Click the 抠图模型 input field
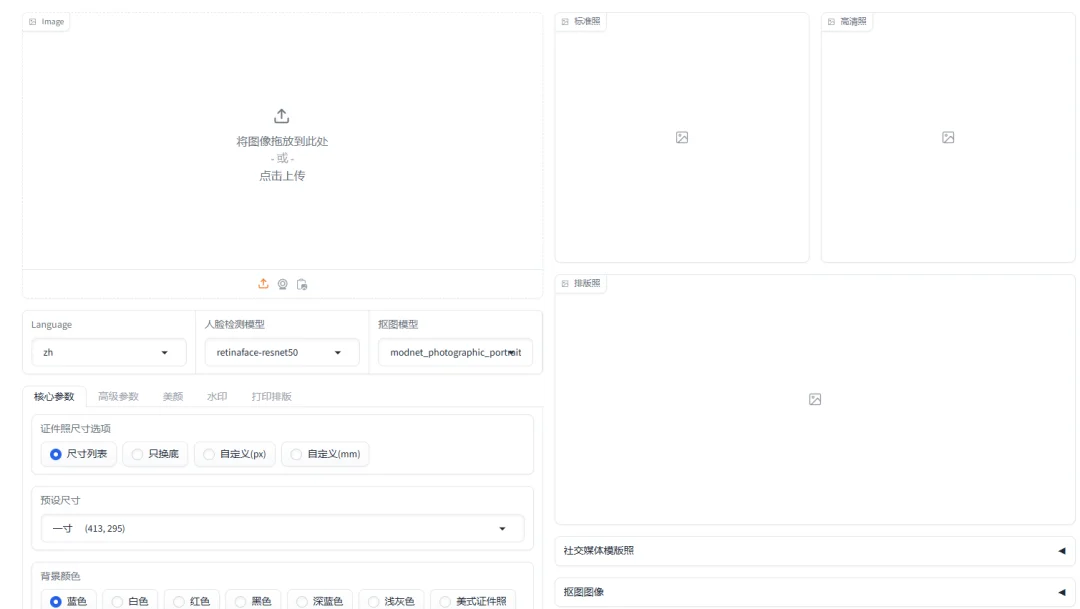This screenshot has width=1080, height=609. click(x=455, y=352)
